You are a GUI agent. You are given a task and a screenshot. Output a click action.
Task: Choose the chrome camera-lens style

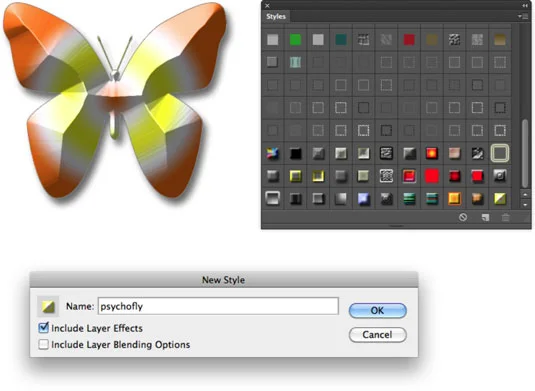point(500,176)
